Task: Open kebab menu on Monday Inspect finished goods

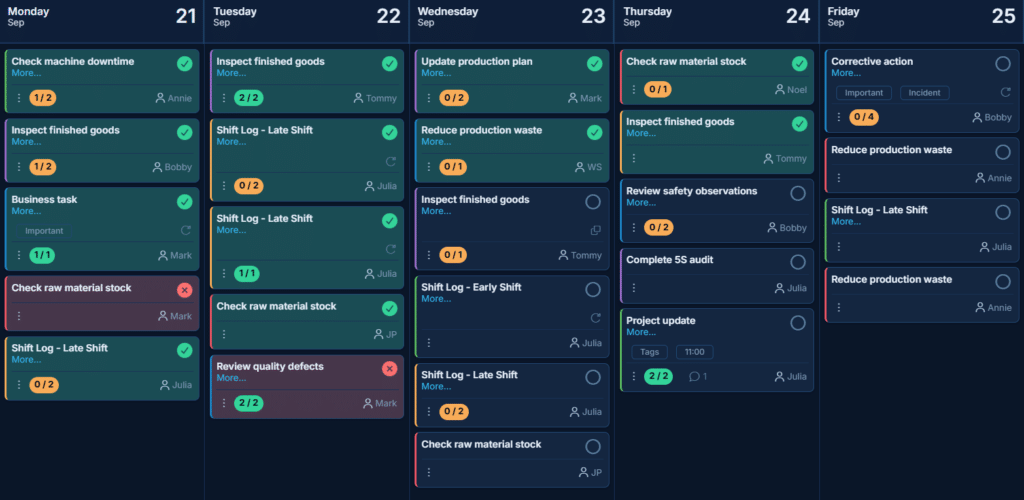Action: coord(19,167)
